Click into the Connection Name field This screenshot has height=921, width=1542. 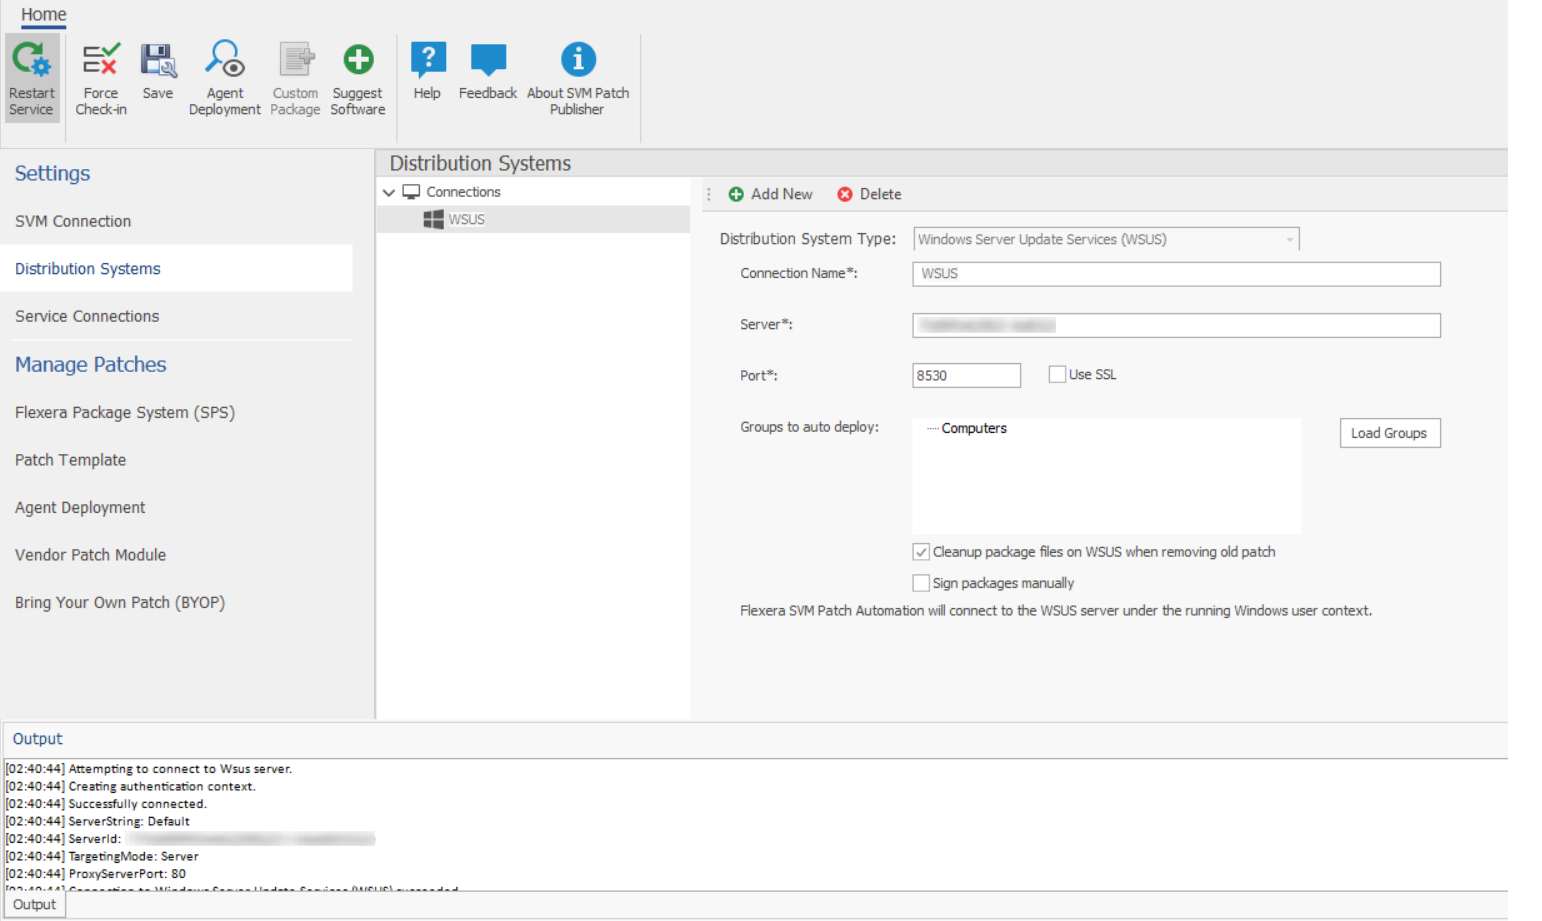tap(1176, 274)
